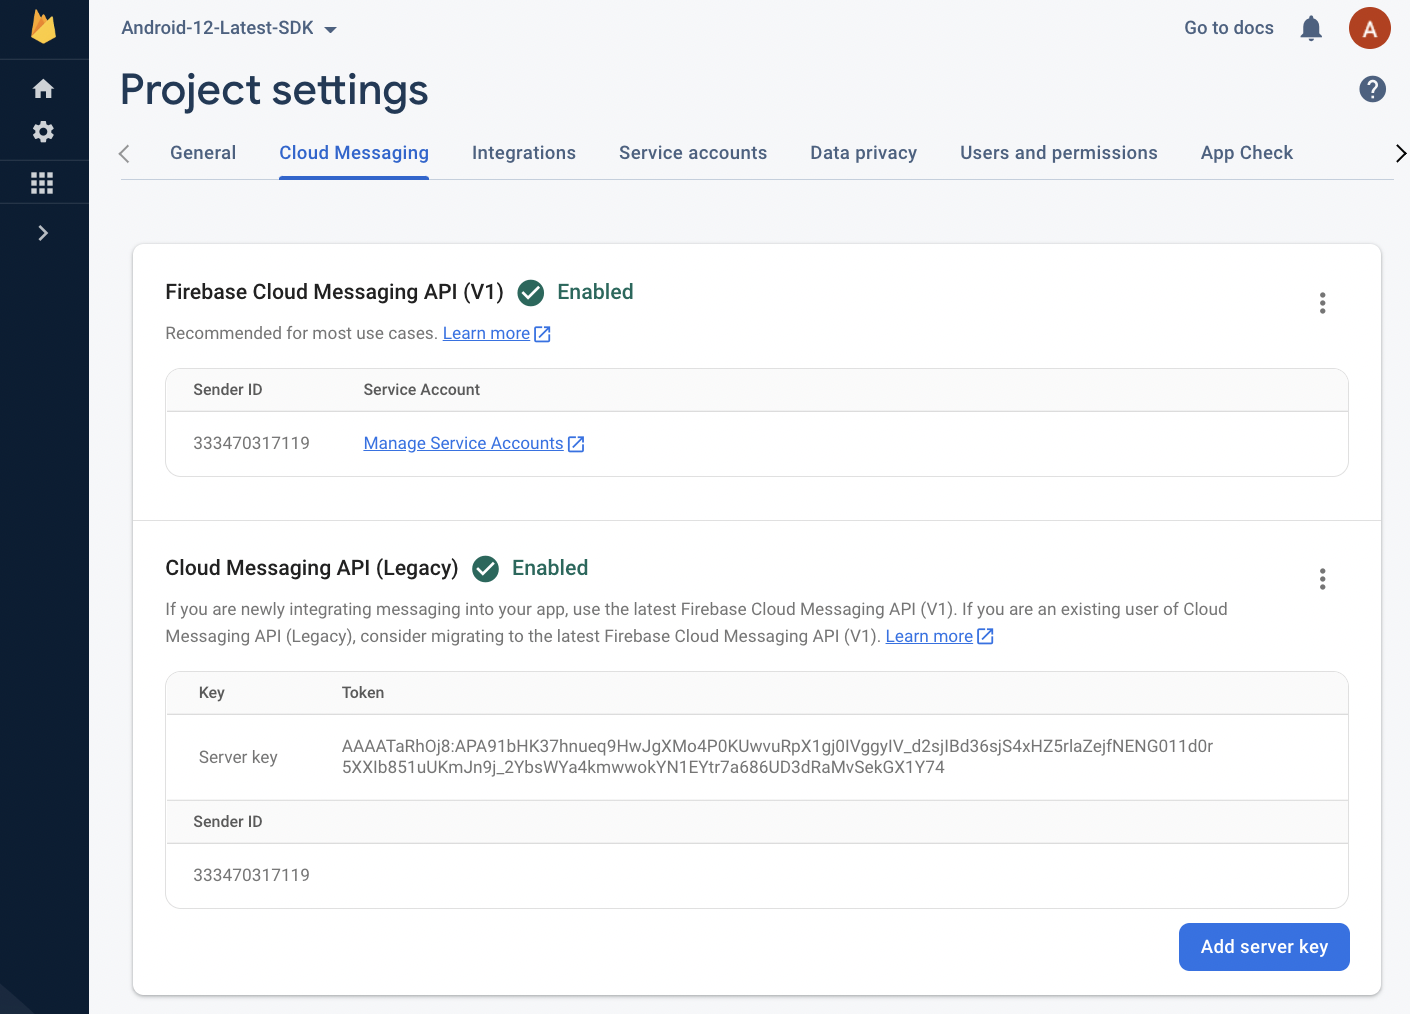Click the Server key row label
The image size is (1410, 1014).
click(x=238, y=757)
